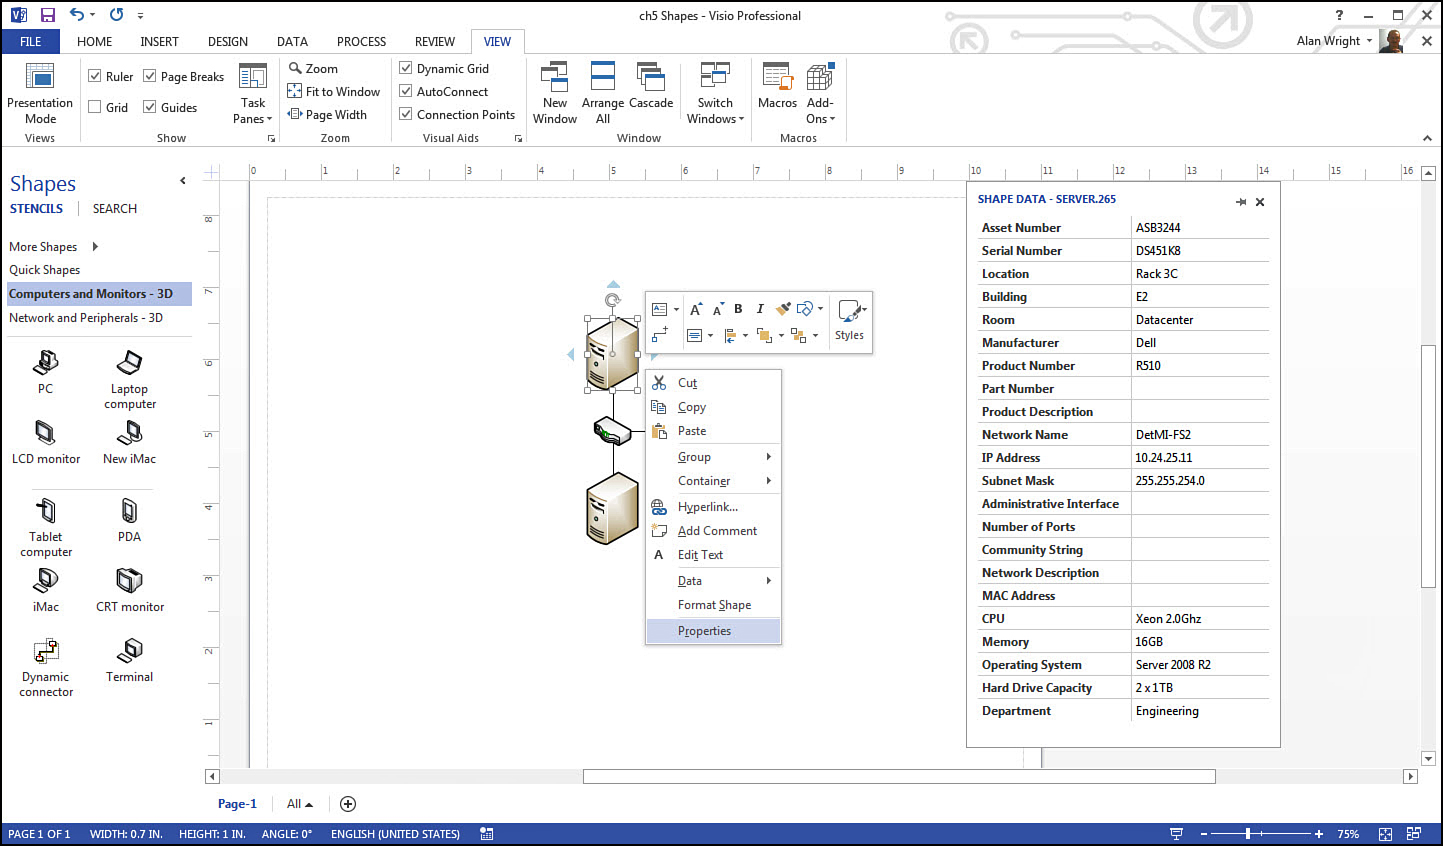Viewport: 1443px width, 846px height.
Task: Switch to the HOME ribbon tab
Action: 94,41
